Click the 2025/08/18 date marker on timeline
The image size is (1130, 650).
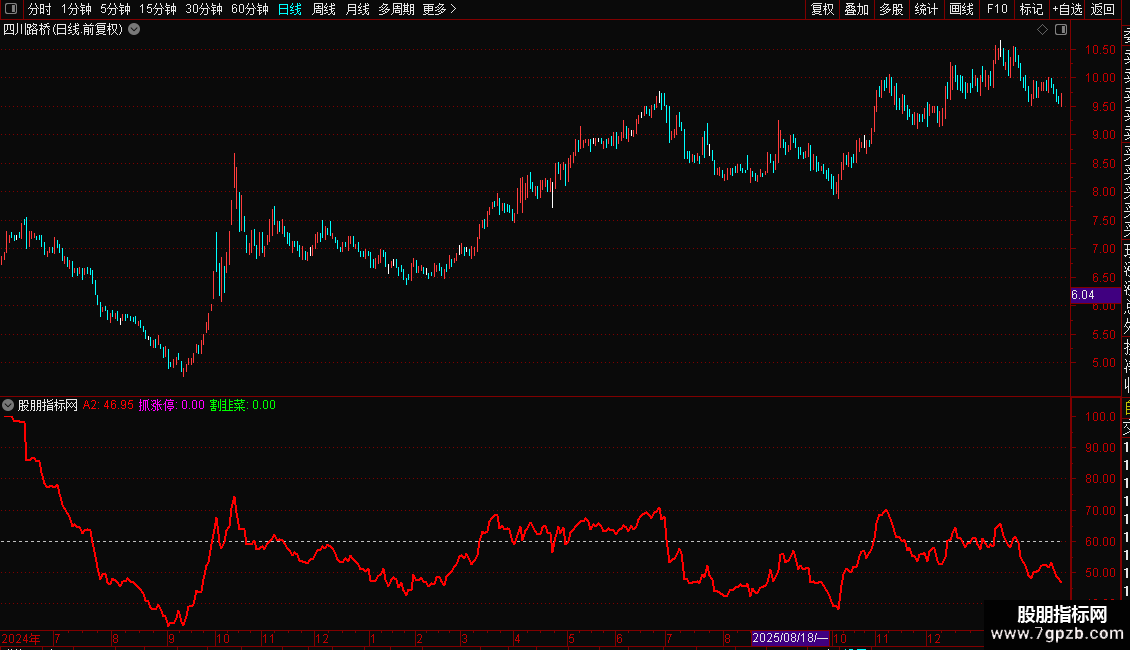(x=790, y=638)
